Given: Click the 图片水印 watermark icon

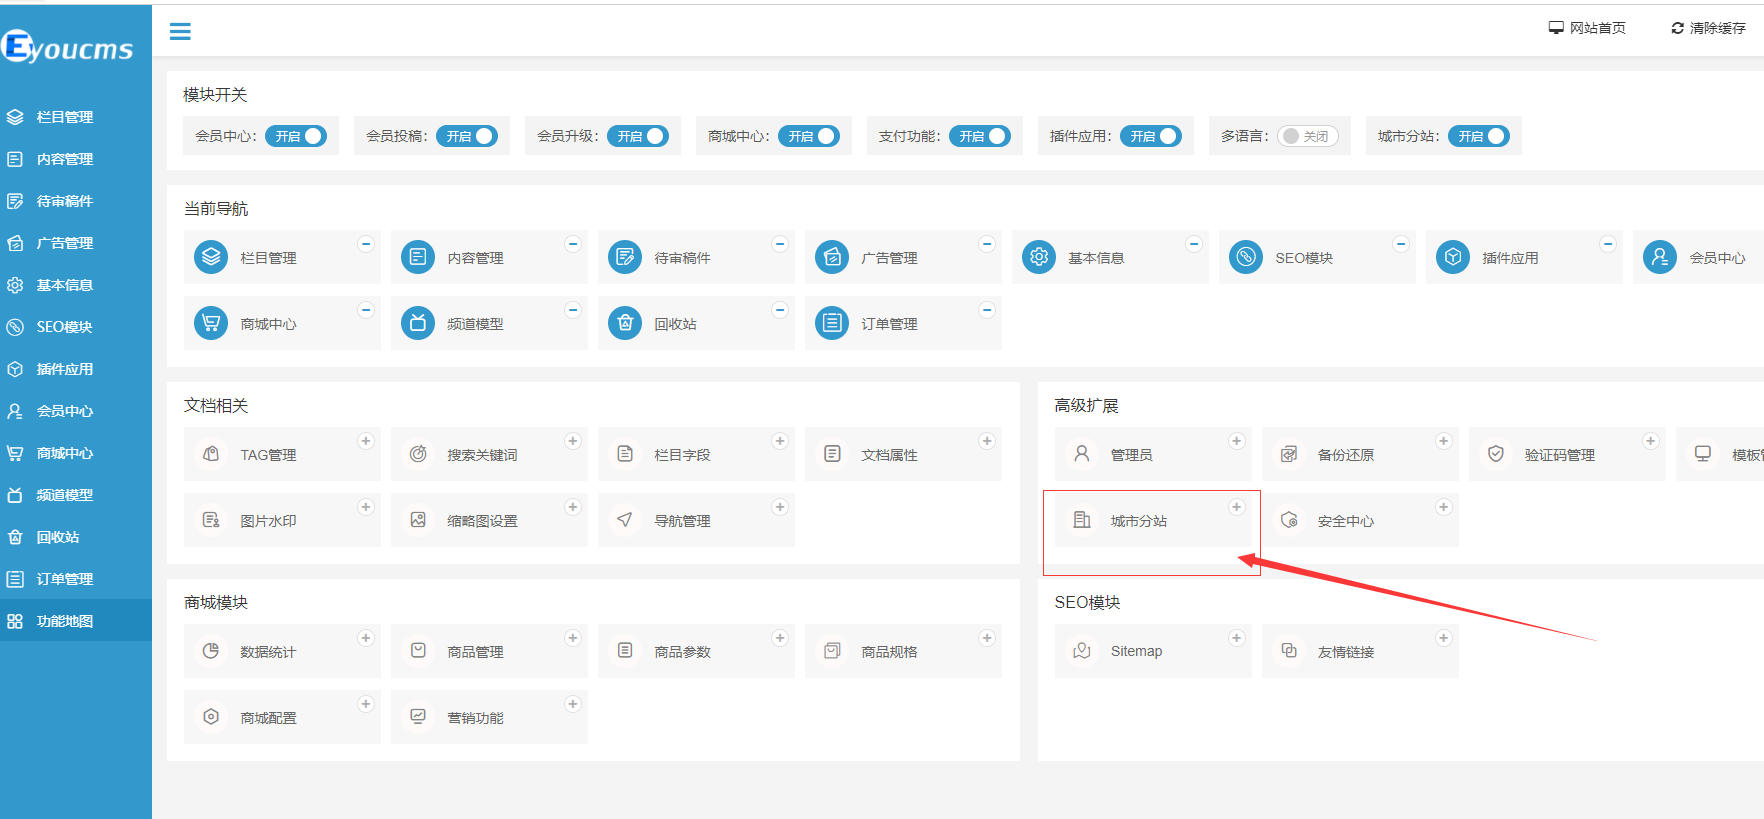Looking at the screenshot, I should (211, 520).
